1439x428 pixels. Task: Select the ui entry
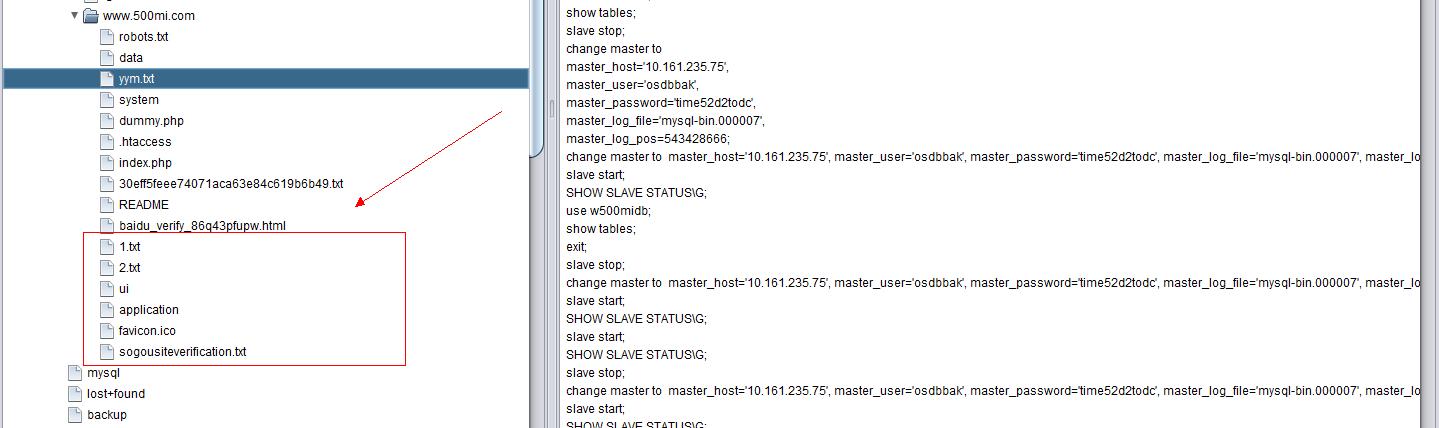click(124, 289)
